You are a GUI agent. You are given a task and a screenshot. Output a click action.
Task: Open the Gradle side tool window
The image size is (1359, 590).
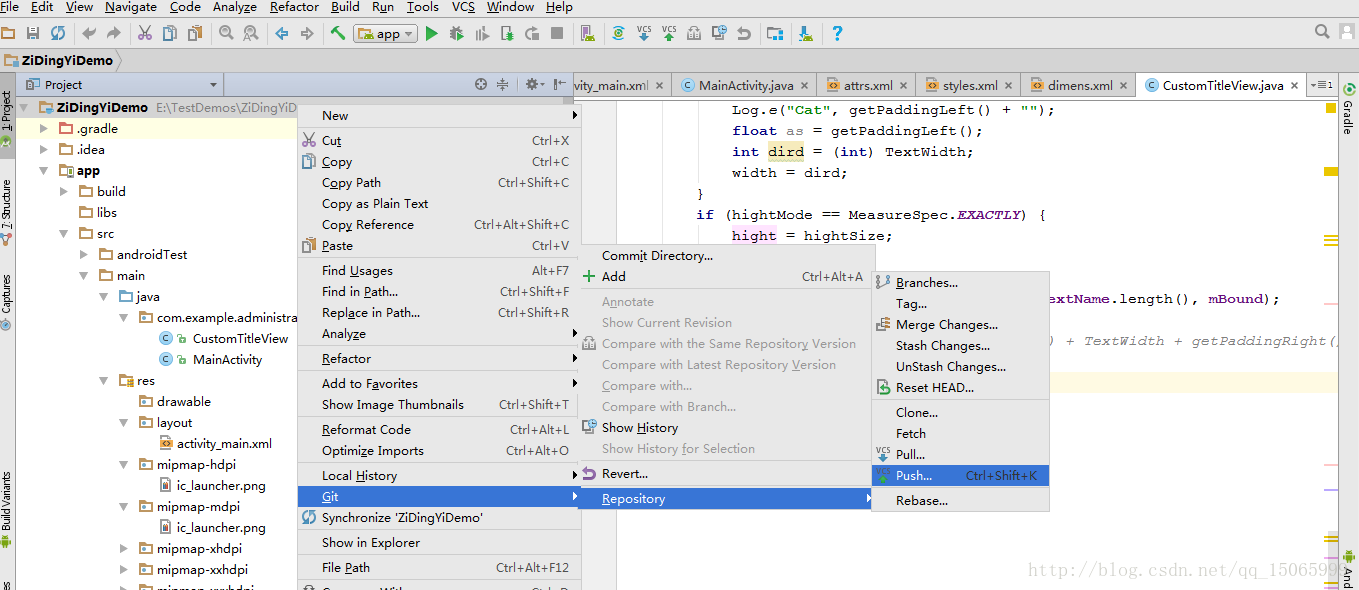(1348, 110)
